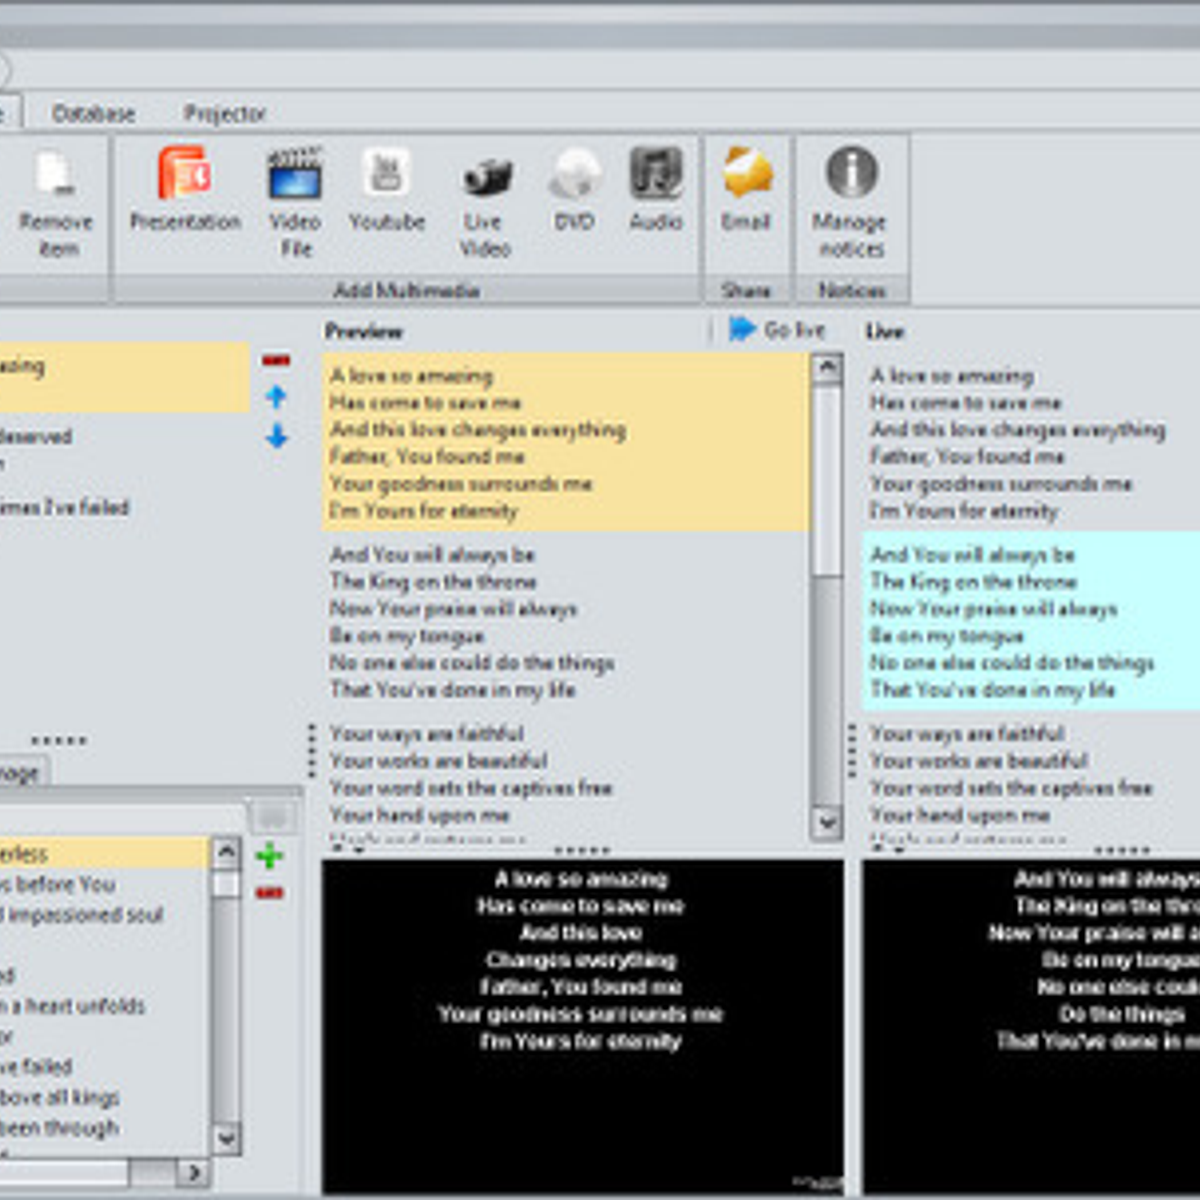Add a DVD to the schedule

(575, 190)
